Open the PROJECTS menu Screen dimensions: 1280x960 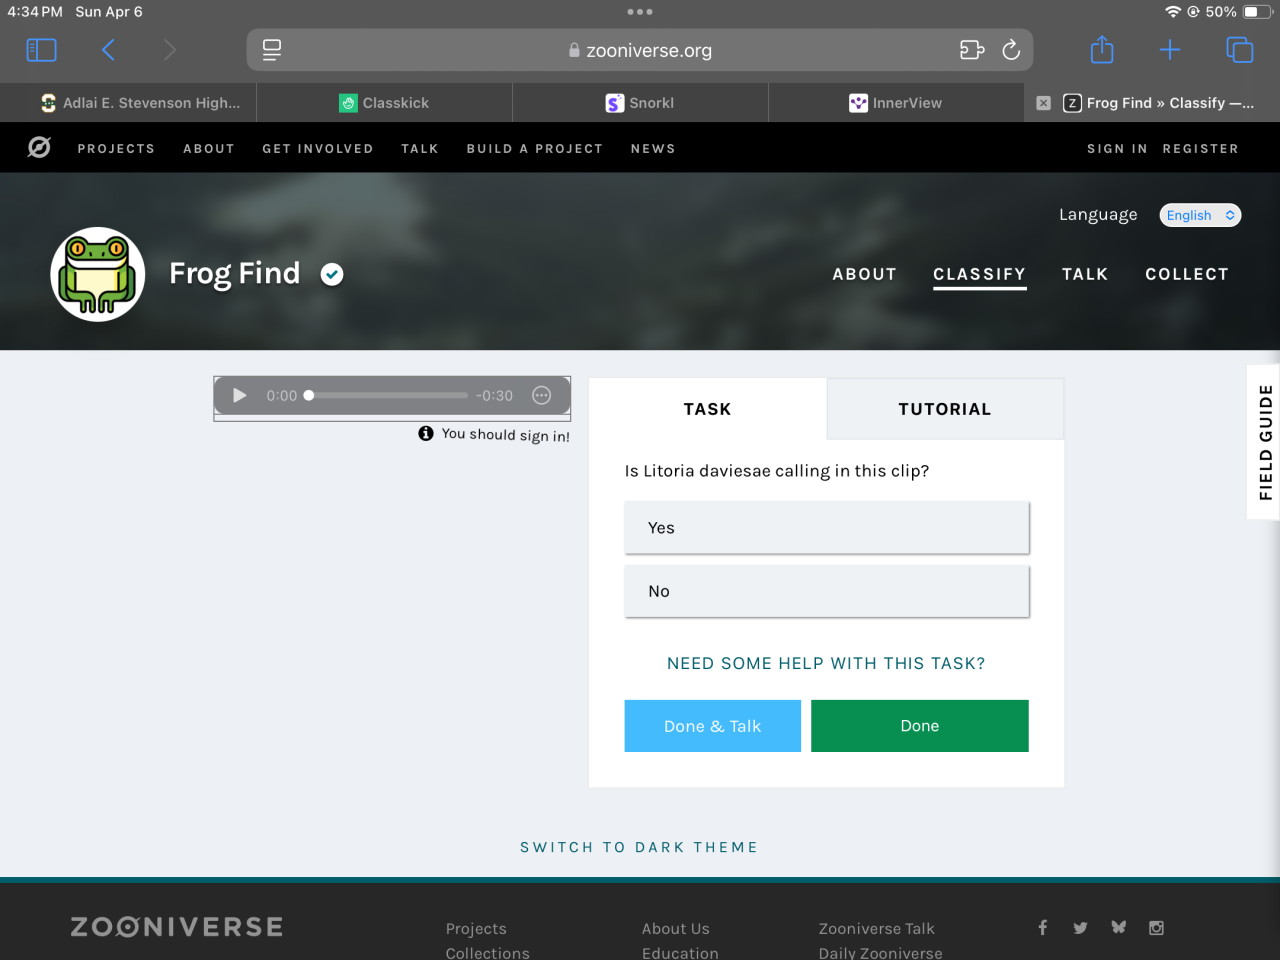pyautogui.click(x=116, y=149)
